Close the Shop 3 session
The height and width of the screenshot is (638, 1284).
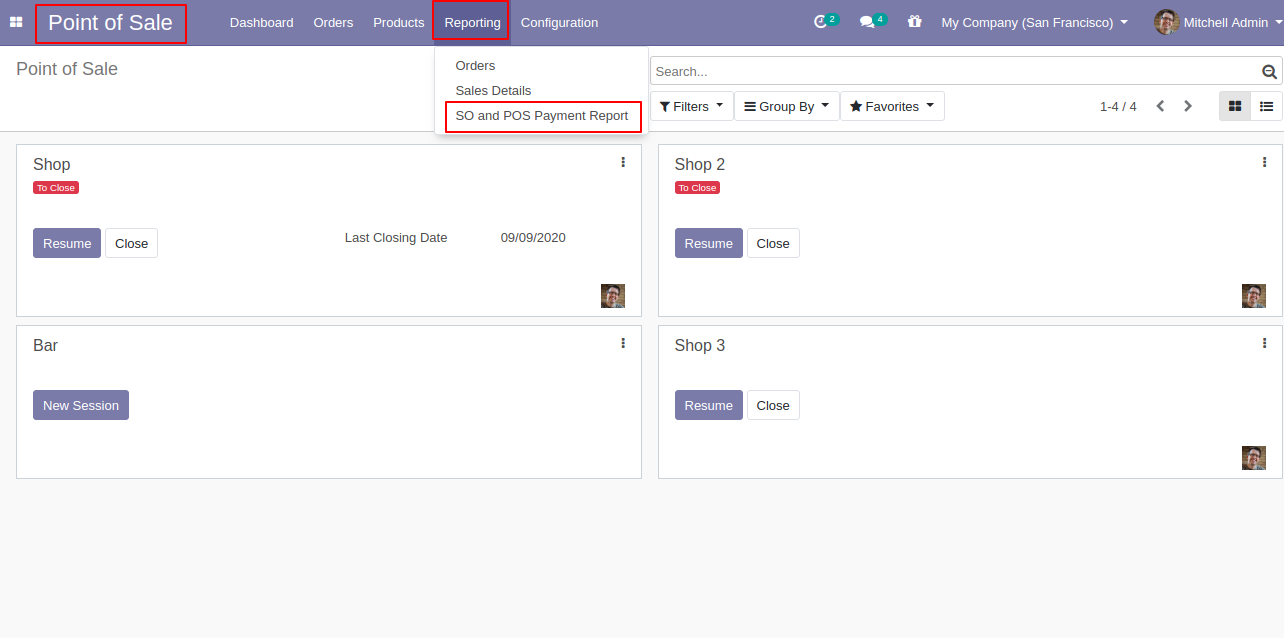tap(773, 405)
